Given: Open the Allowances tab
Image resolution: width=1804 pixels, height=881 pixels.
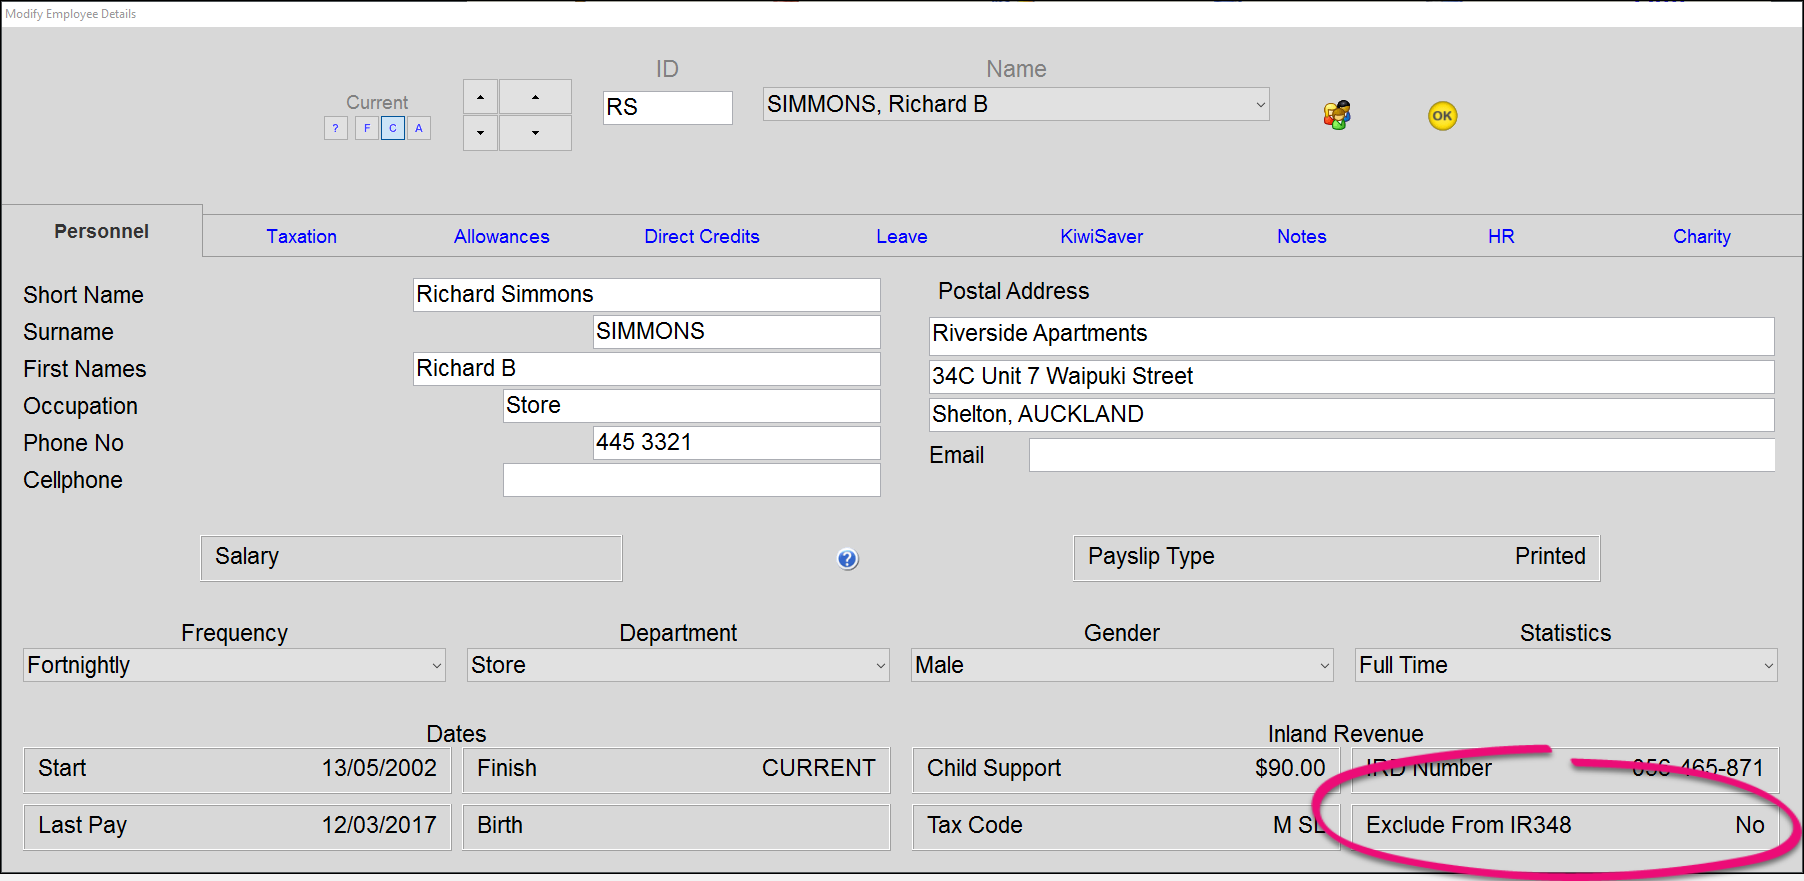Looking at the screenshot, I should click(x=502, y=236).
